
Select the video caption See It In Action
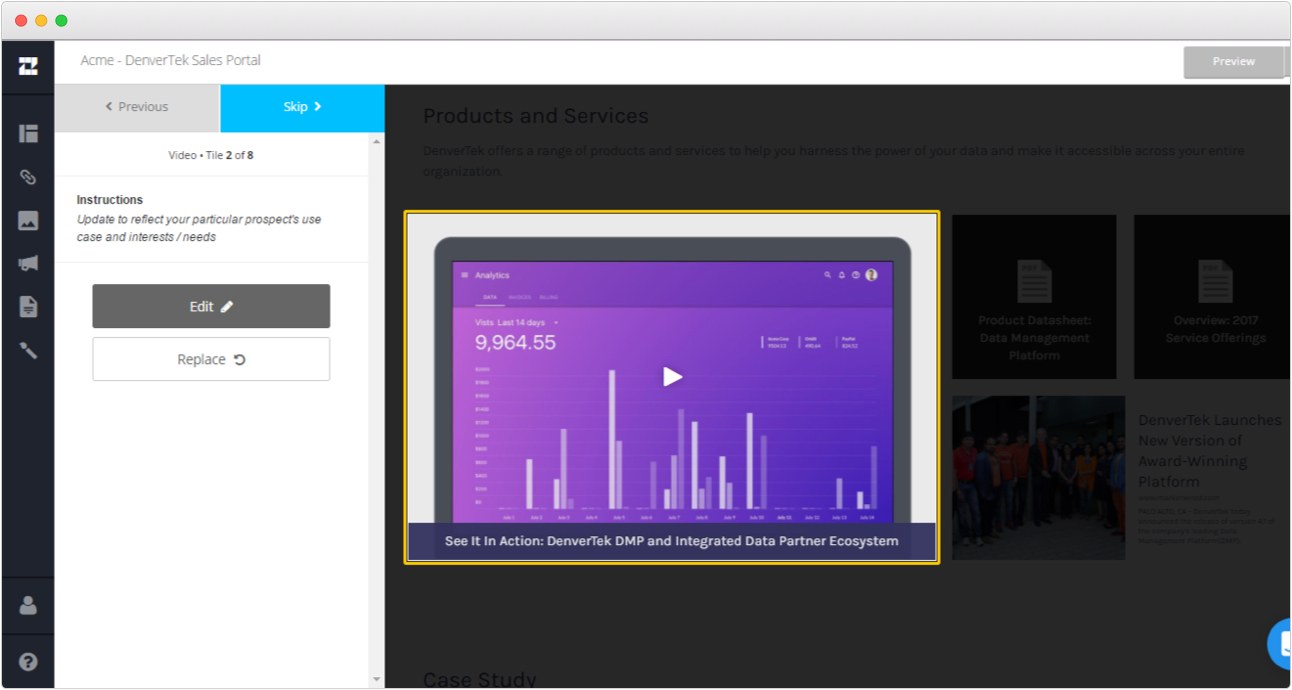click(x=672, y=541)
